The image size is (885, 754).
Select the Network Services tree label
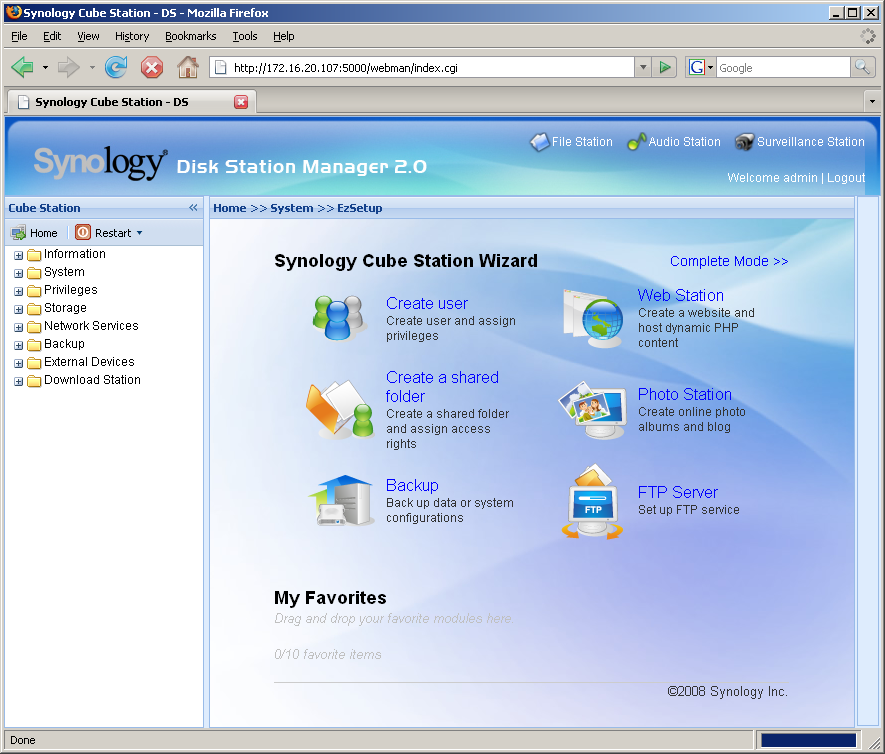pyautogui.click(x=91, y=326)
